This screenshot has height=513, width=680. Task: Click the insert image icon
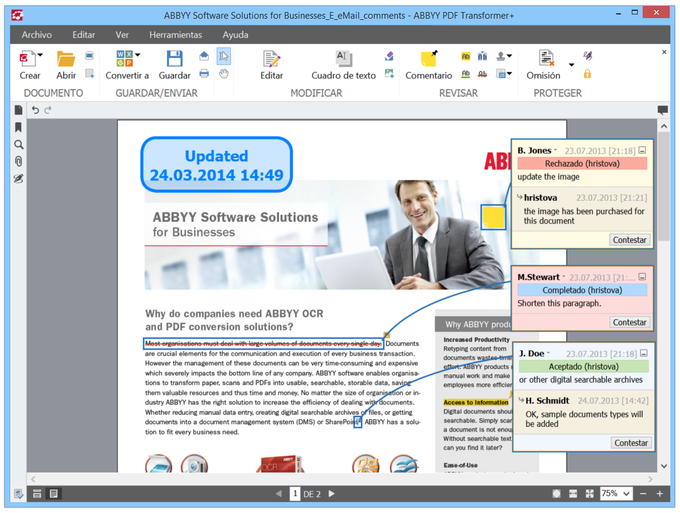pos(389,74)
